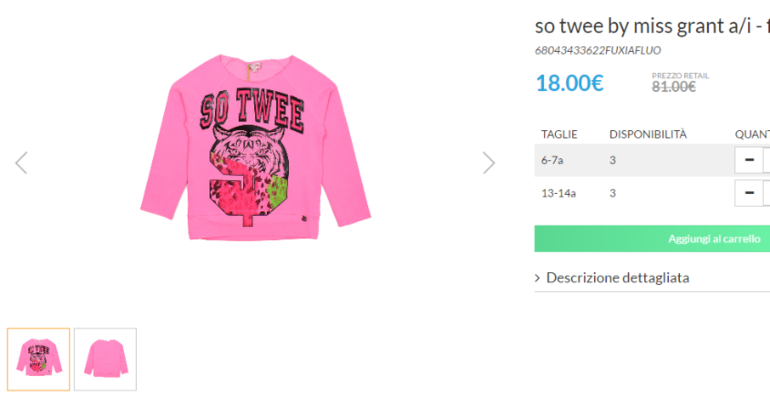Click the next image arrow
Viewport: 770px width, 416px height.
(x=489, y=162)
